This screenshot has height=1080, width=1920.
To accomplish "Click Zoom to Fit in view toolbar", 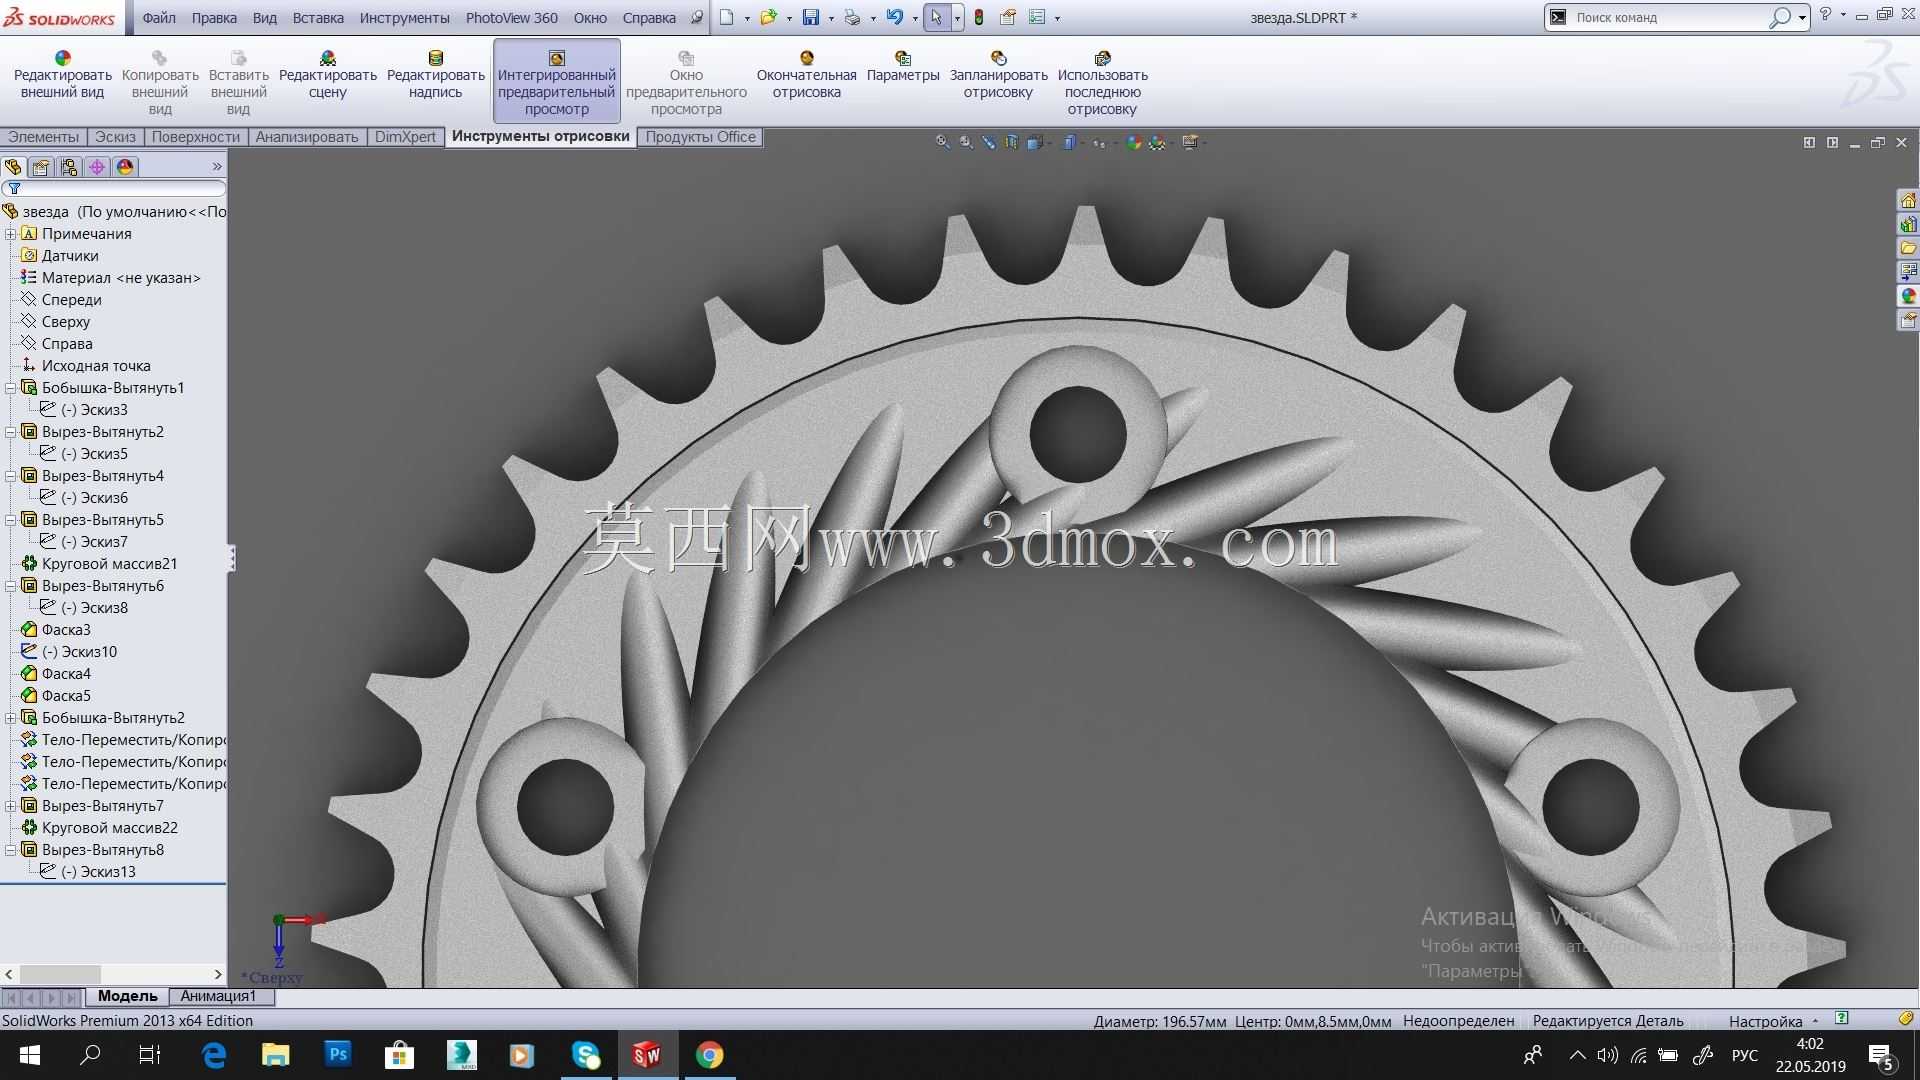I will 942,142.
